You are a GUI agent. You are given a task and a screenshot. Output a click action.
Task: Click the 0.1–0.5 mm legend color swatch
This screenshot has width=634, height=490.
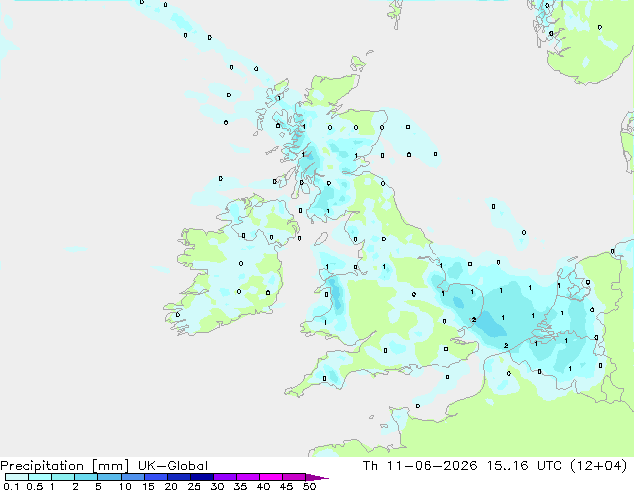(x=17, y=477)
